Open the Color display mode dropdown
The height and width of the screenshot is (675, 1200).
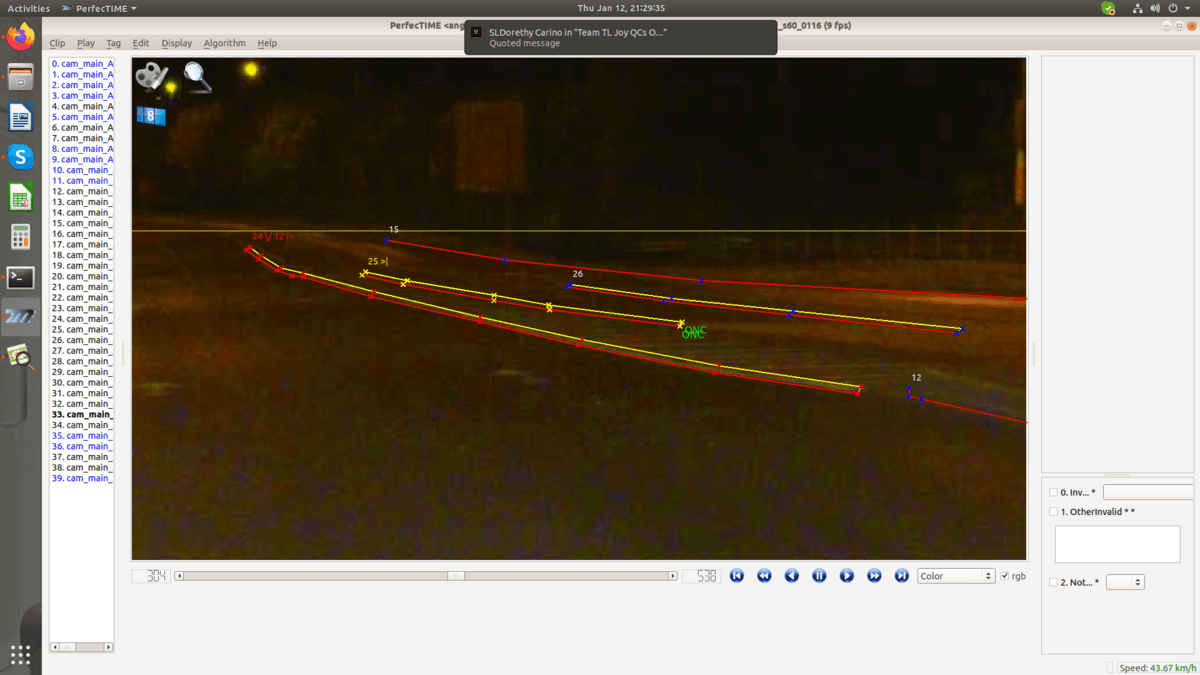tap(956, 576)
